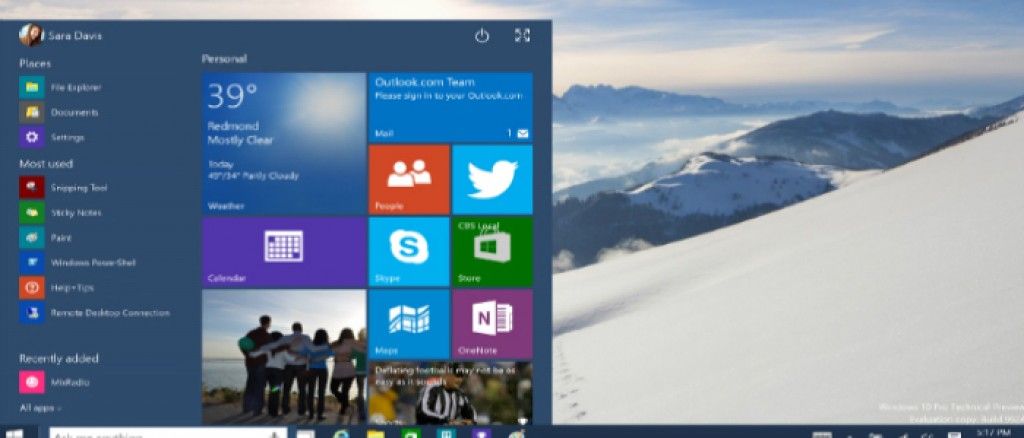Open Documents from the Places list

(59, 112)
